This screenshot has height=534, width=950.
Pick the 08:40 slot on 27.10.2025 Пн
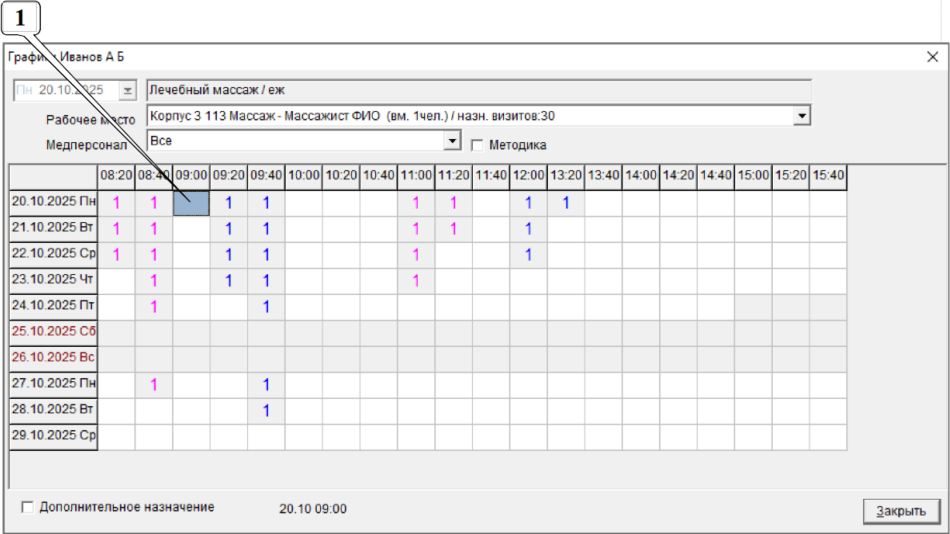[154, 385]
